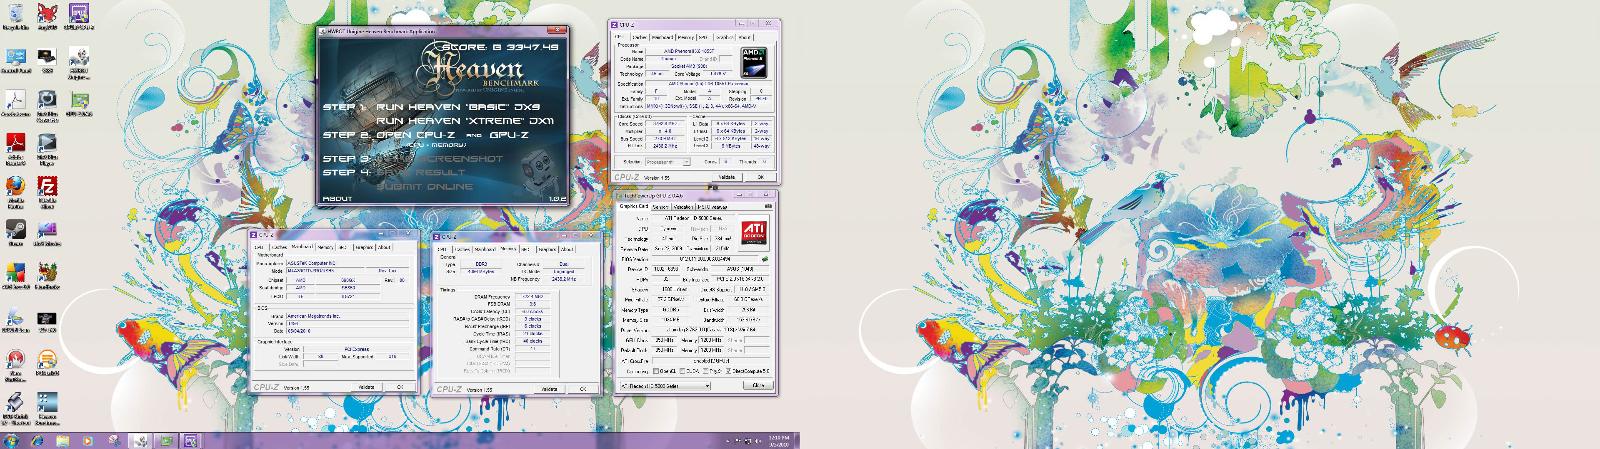Open the Control Panel desktop shortcut

[15, 61]
